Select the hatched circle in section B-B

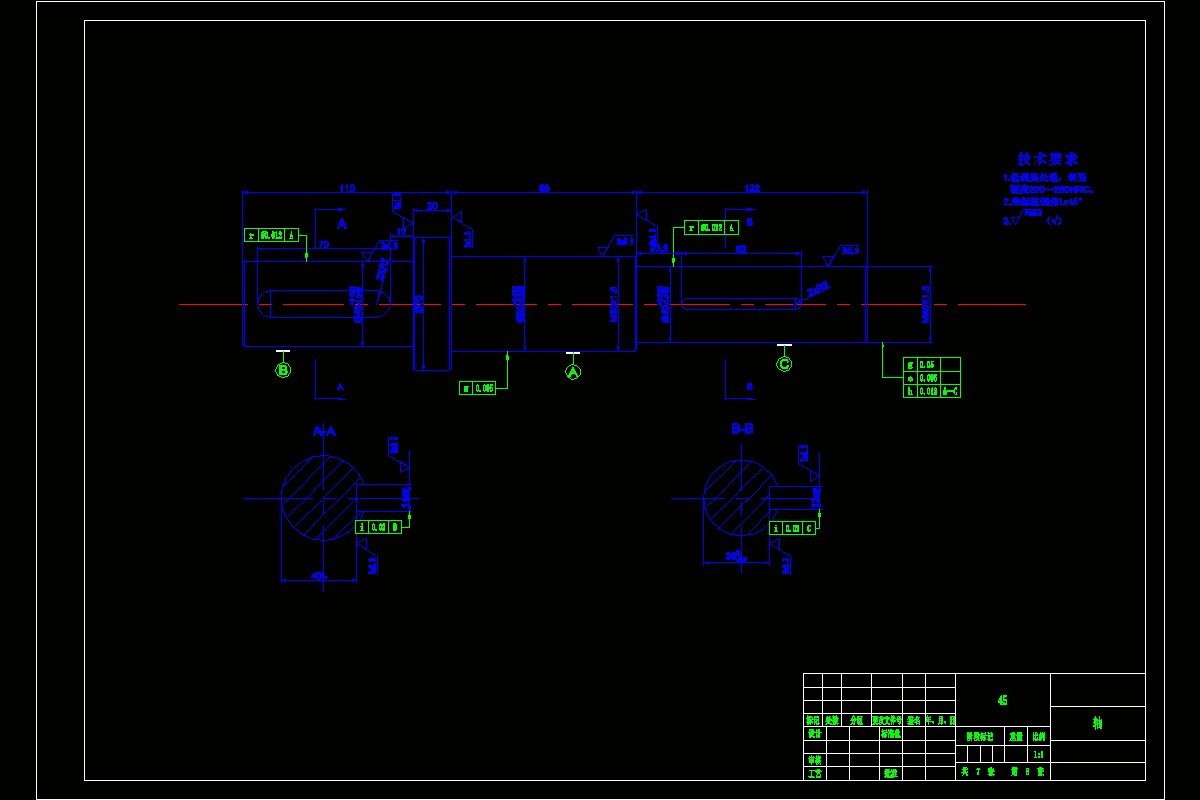point(741,497)
